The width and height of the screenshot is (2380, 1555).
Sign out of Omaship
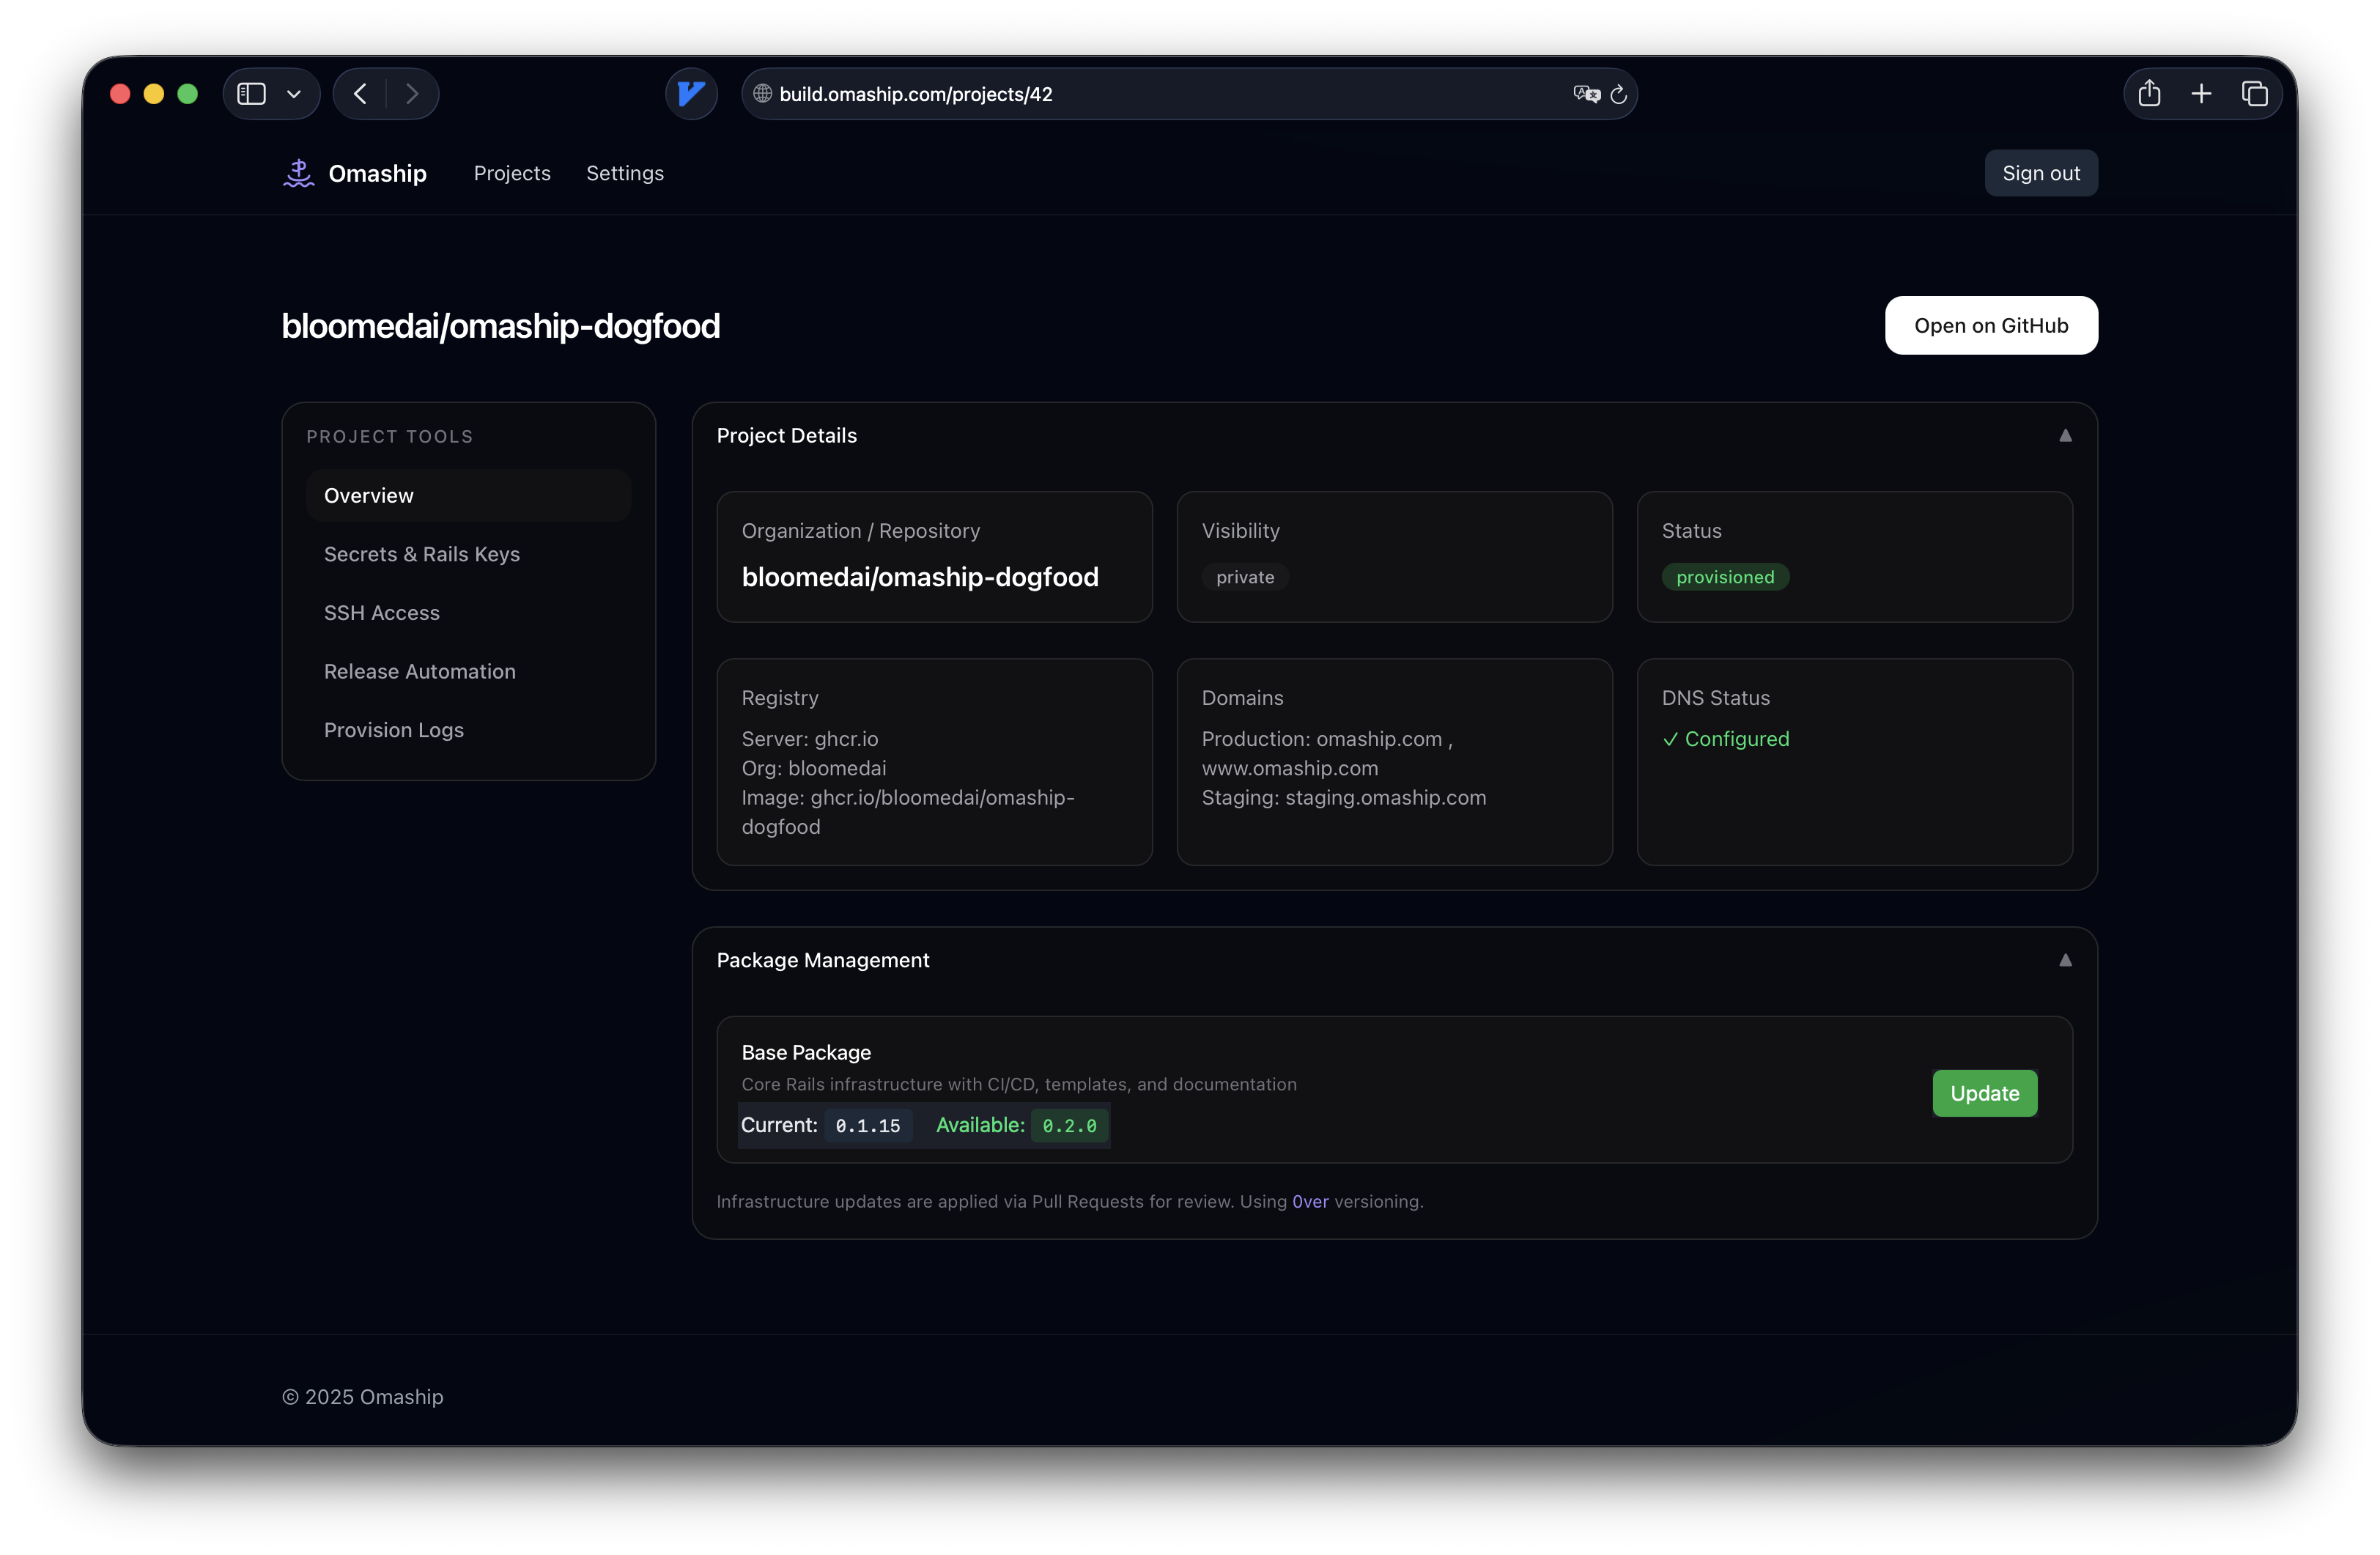[x=2041, y=172]
